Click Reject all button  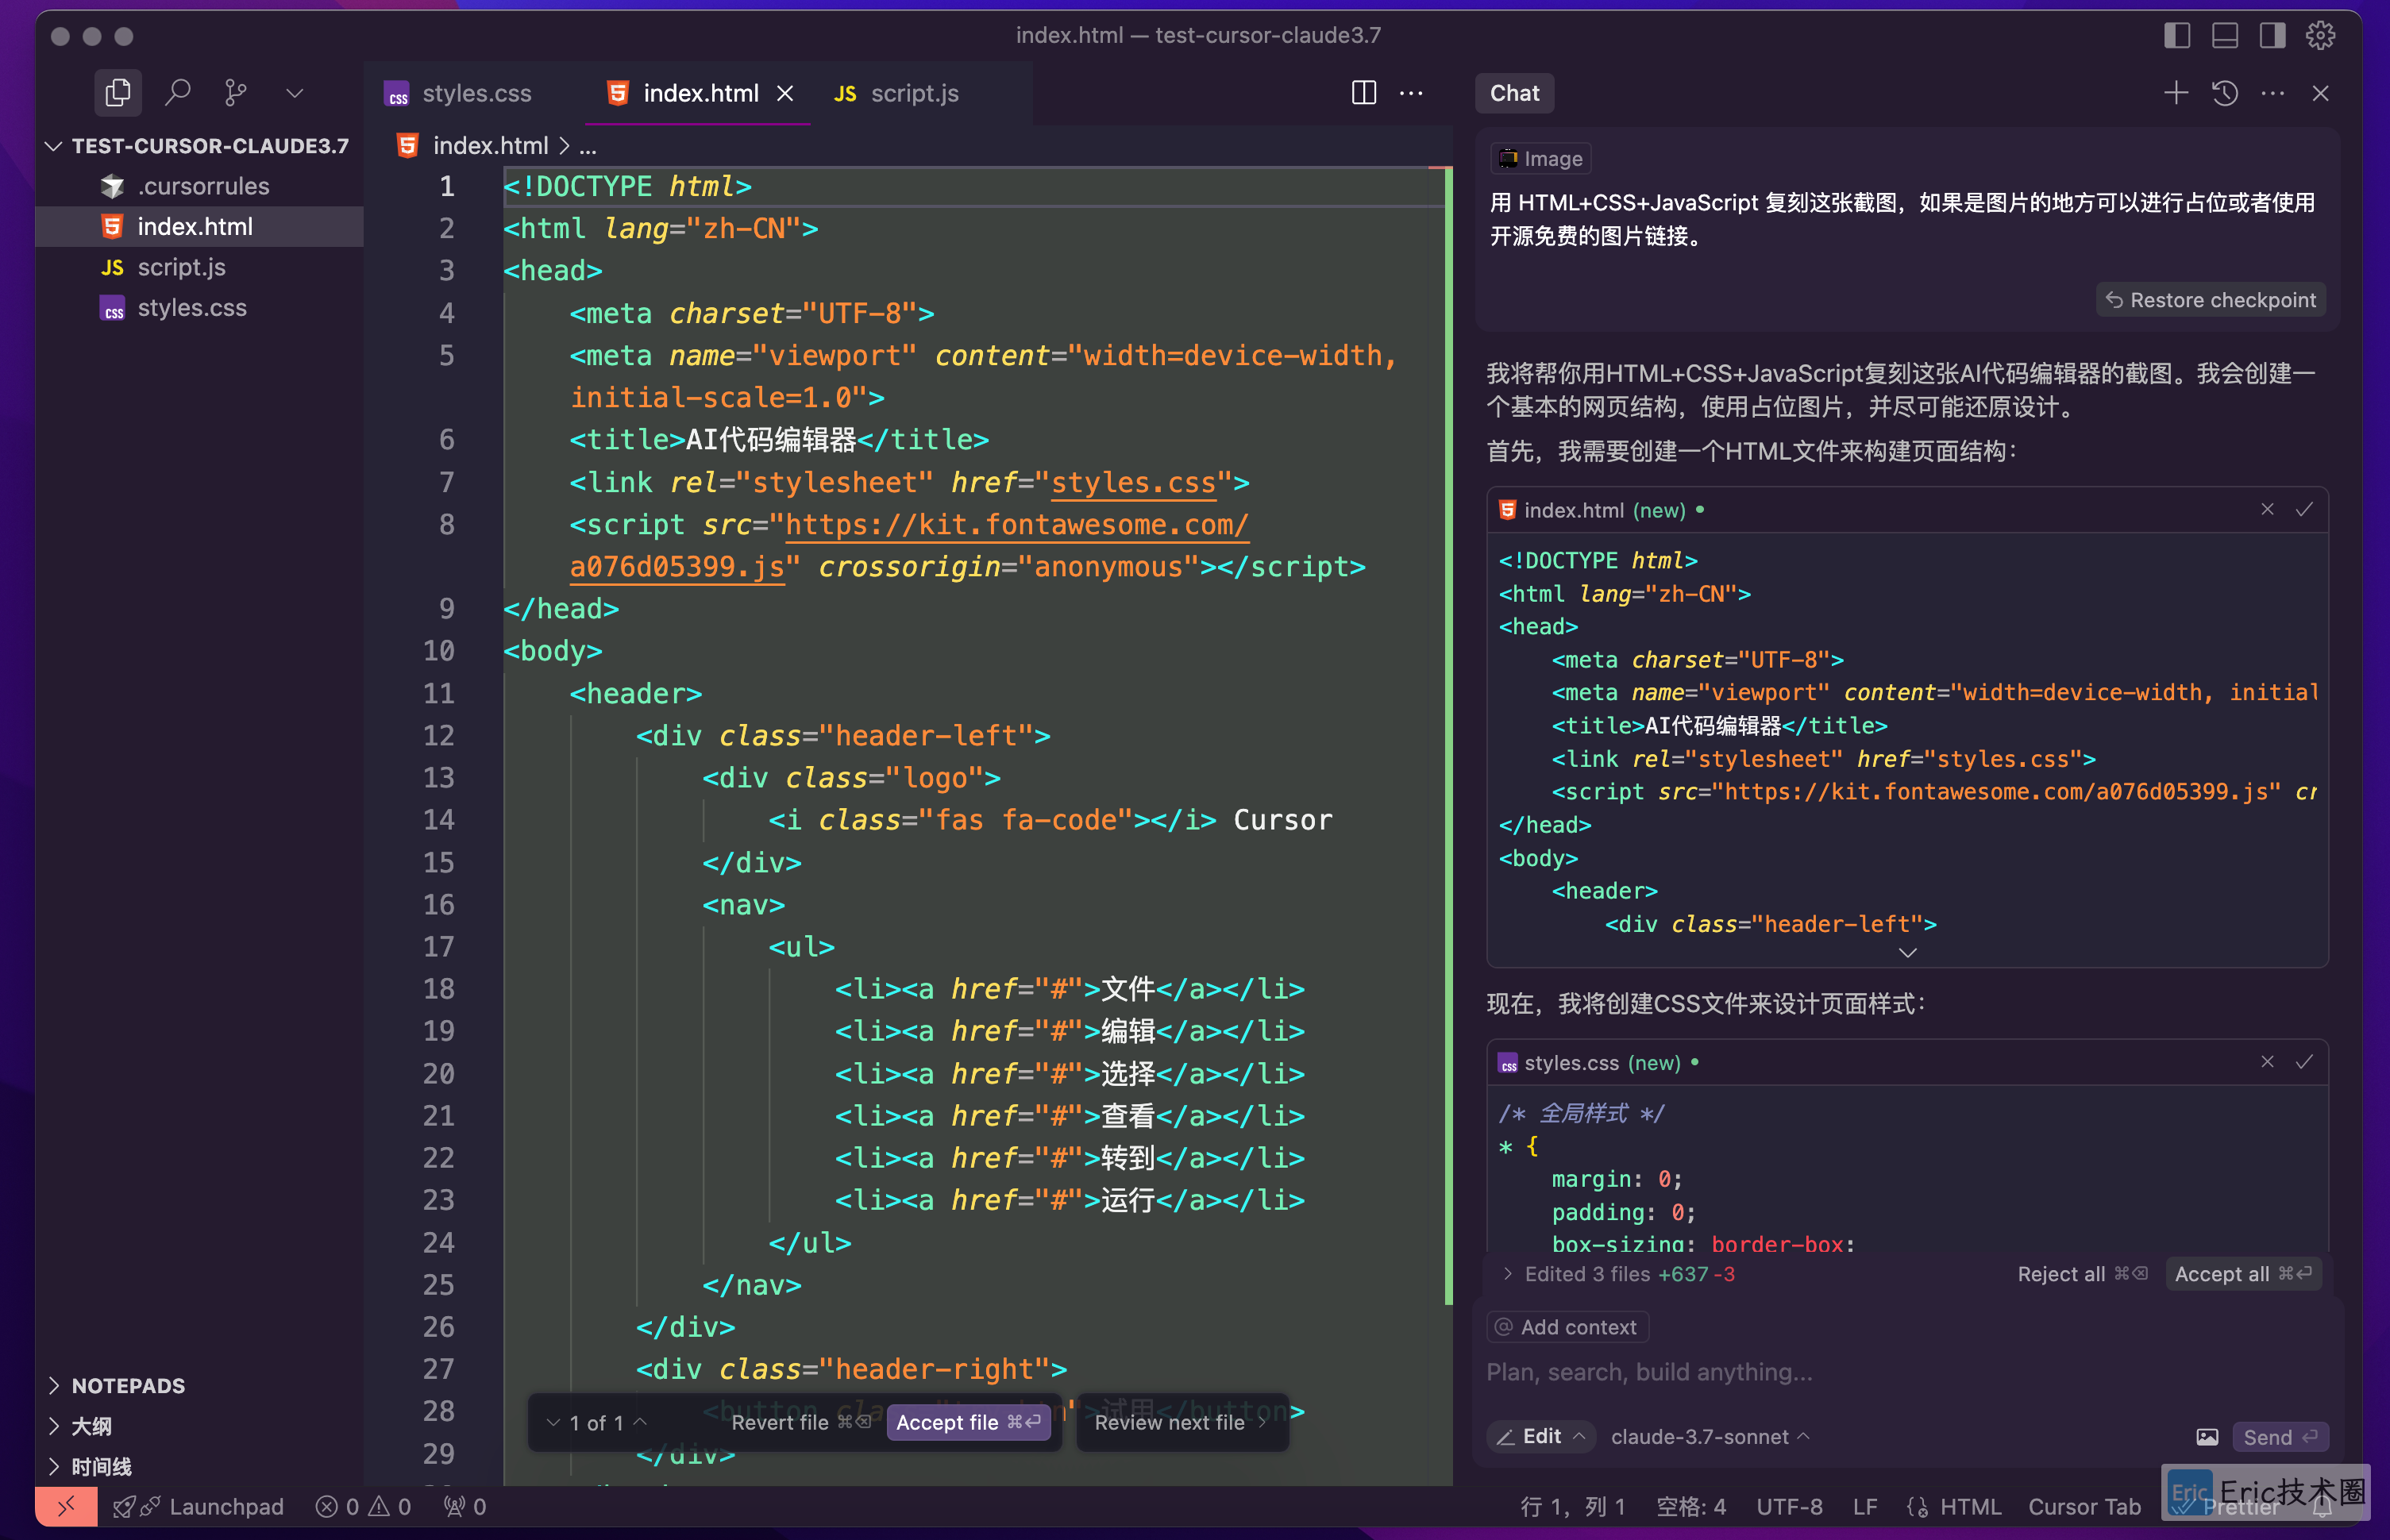(x=2082, y=1274)
